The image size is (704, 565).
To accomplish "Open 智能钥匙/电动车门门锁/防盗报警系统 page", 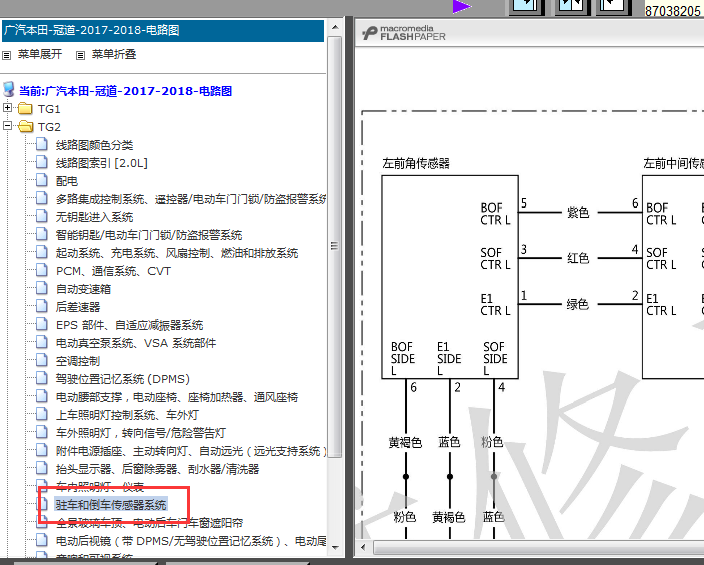I will (149, 235).
